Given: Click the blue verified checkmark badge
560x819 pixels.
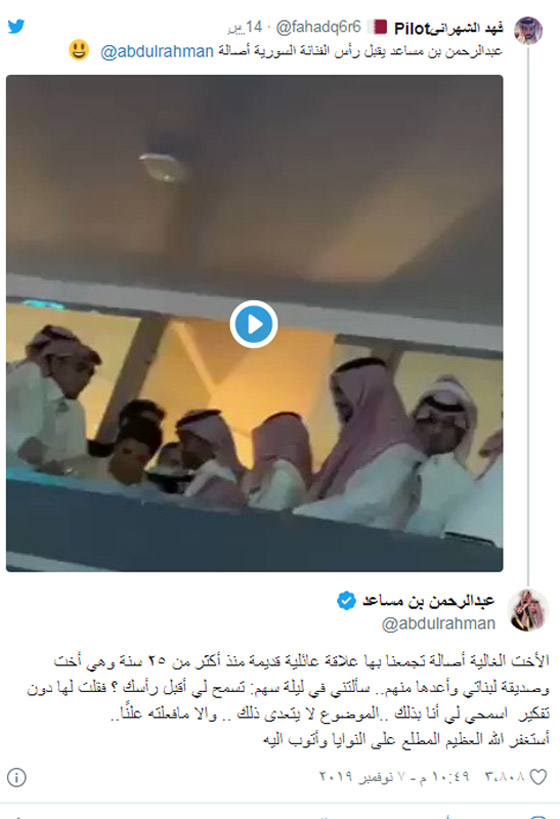Looking at the screenshot, I should 346,601.
